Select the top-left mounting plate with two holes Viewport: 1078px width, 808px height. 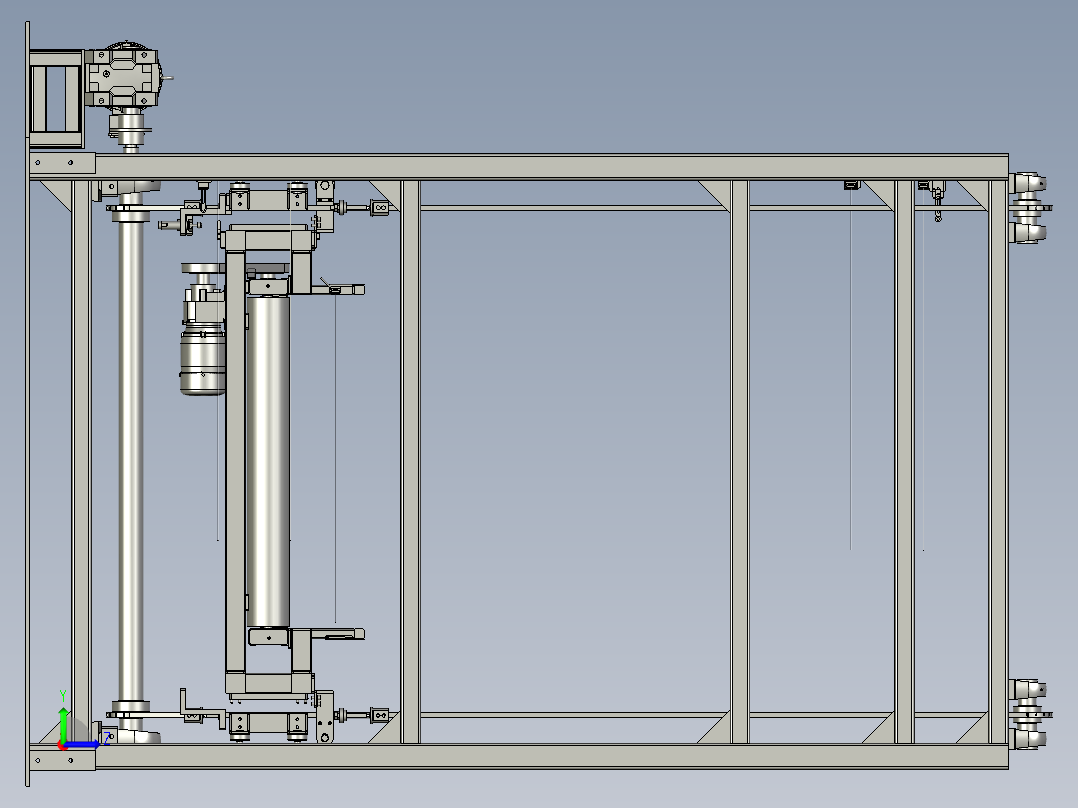coord(63,164)
